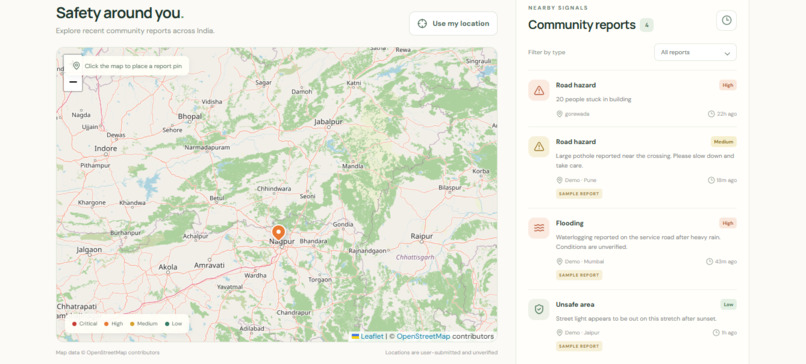Click the red warning icon for stuck-in-building report
Viewport: 806px width, 364px height.
pyautogui.click(x=539, y=90)
